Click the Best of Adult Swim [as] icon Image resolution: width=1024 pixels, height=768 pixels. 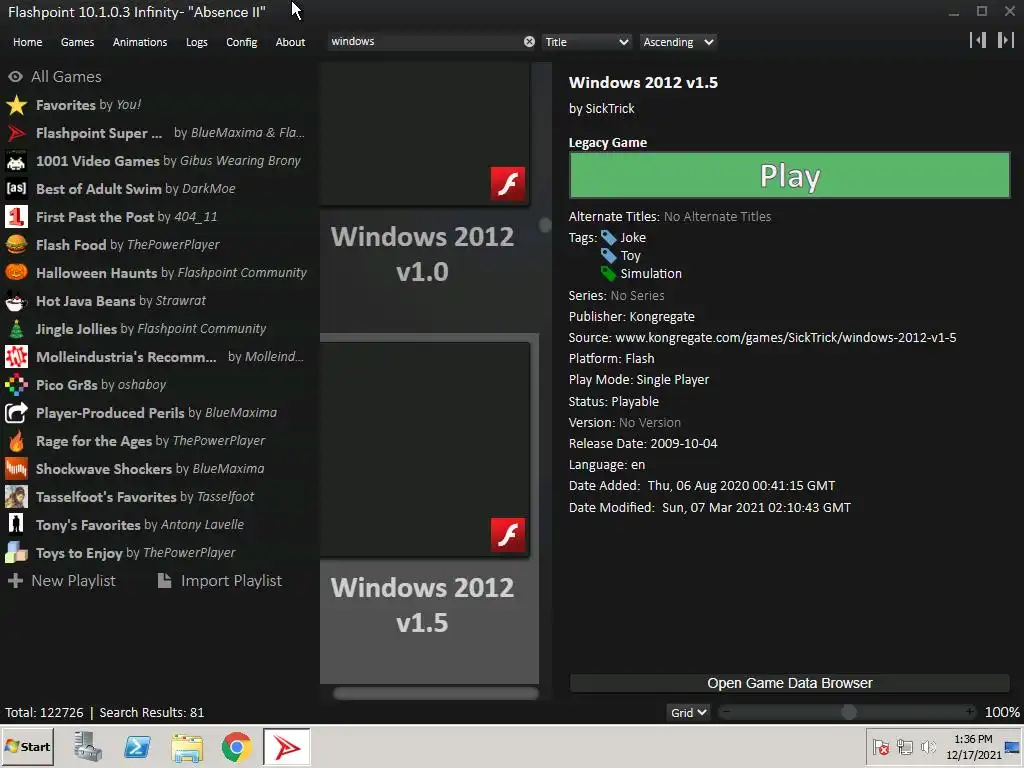tap(16, 189)
